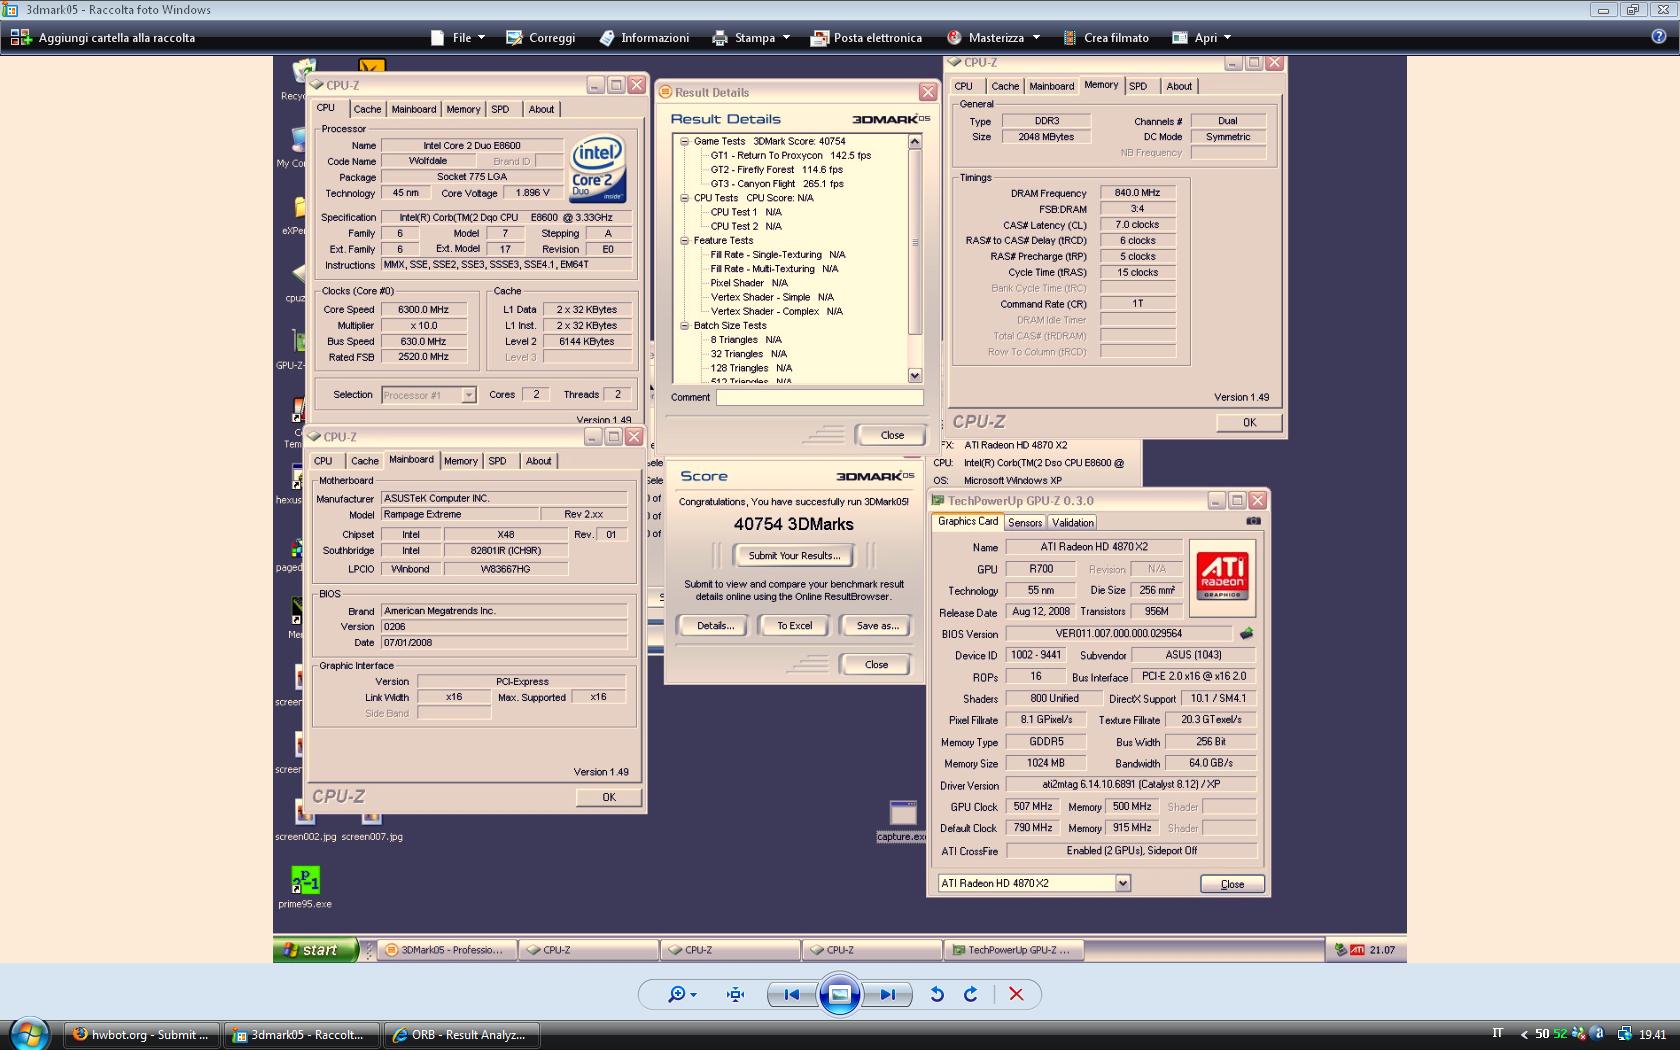Rotate image clockwise
Viewport: 1680px width, 1050px height.
click(x=971, y=994)
